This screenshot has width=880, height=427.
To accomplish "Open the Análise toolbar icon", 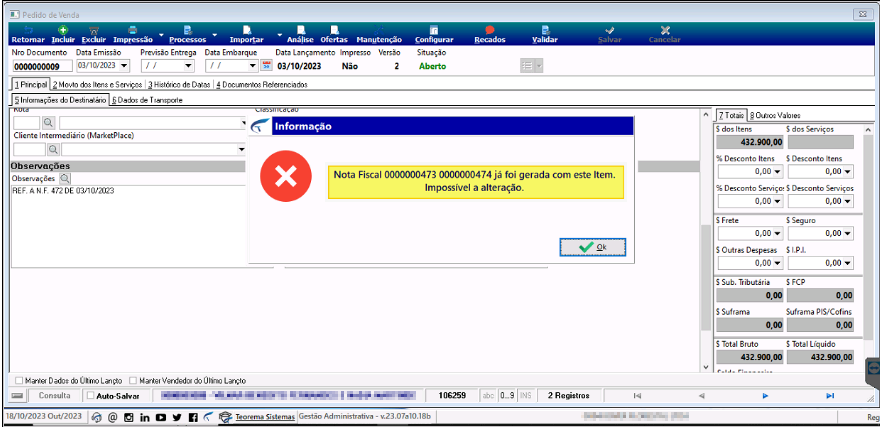I will (x=301, y=30).
